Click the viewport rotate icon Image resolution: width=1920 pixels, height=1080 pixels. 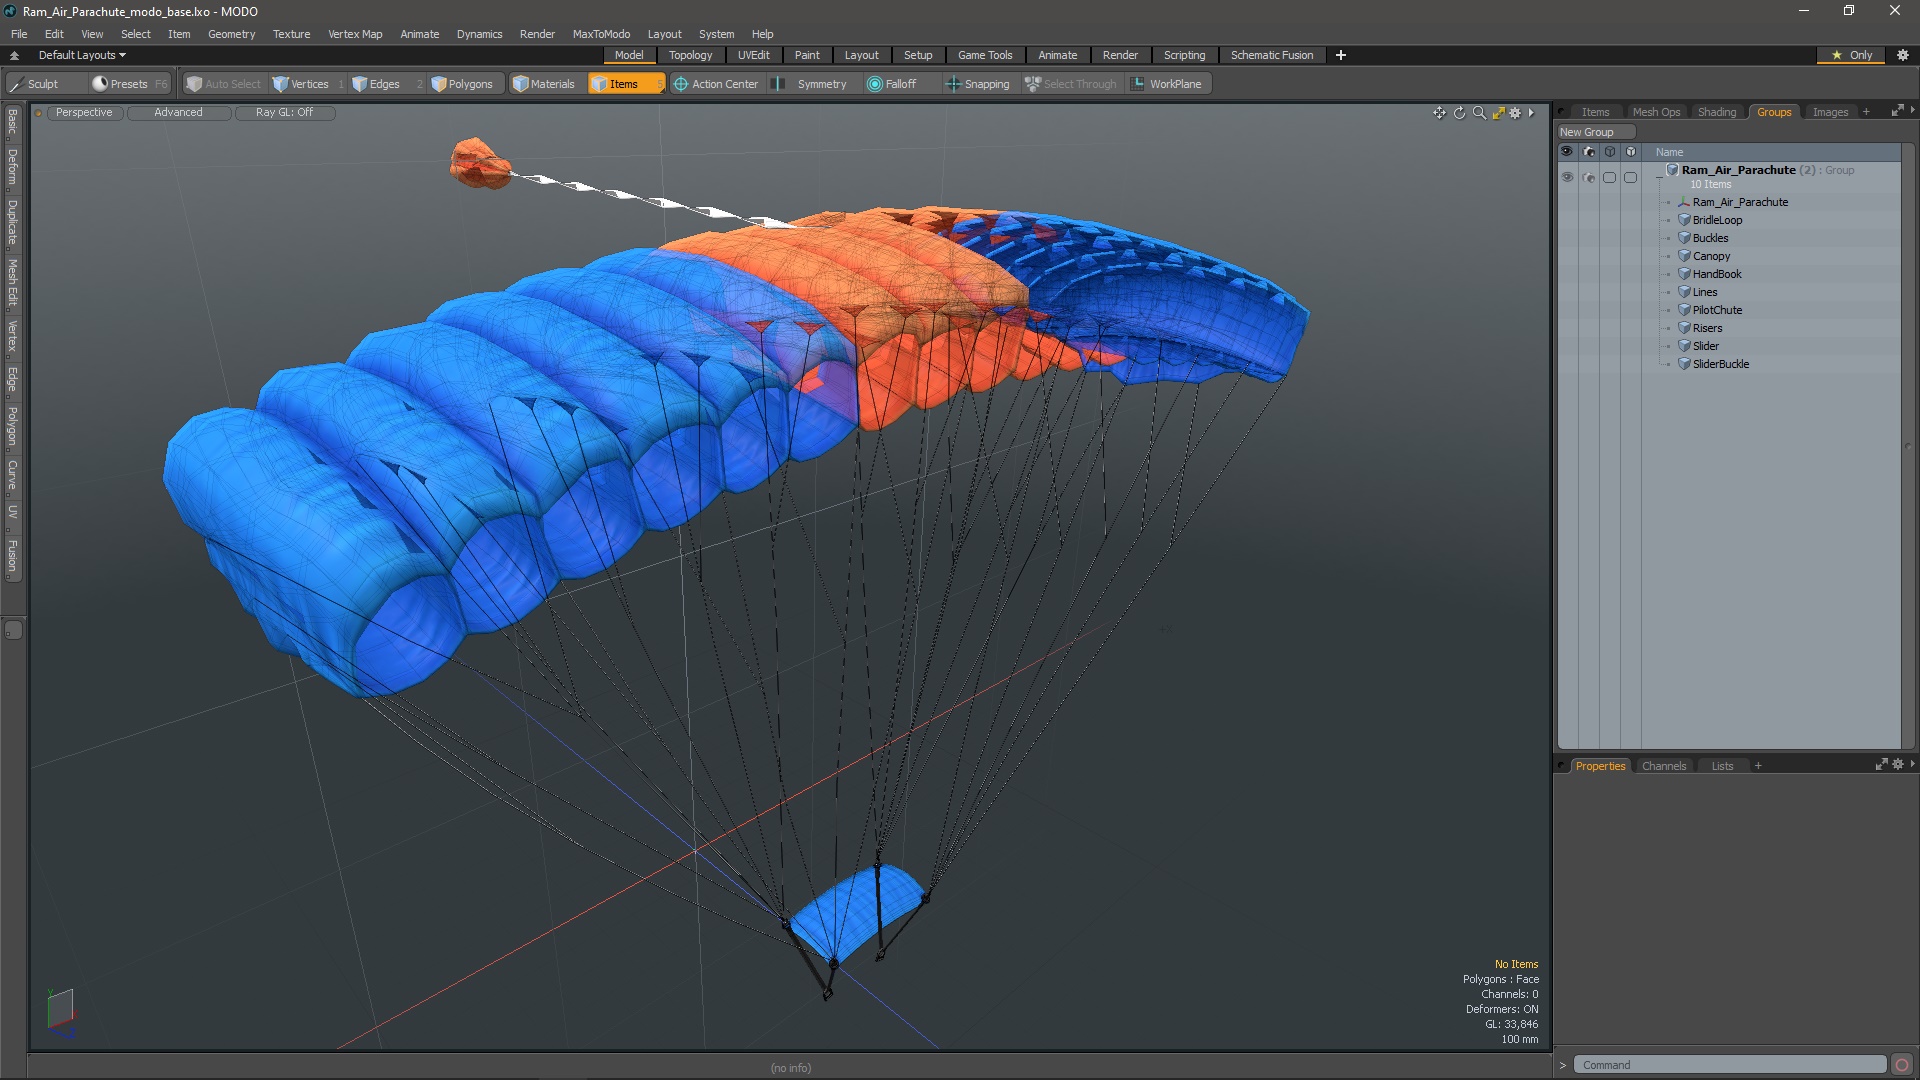pyautogui.click(x=1459, y=113)
